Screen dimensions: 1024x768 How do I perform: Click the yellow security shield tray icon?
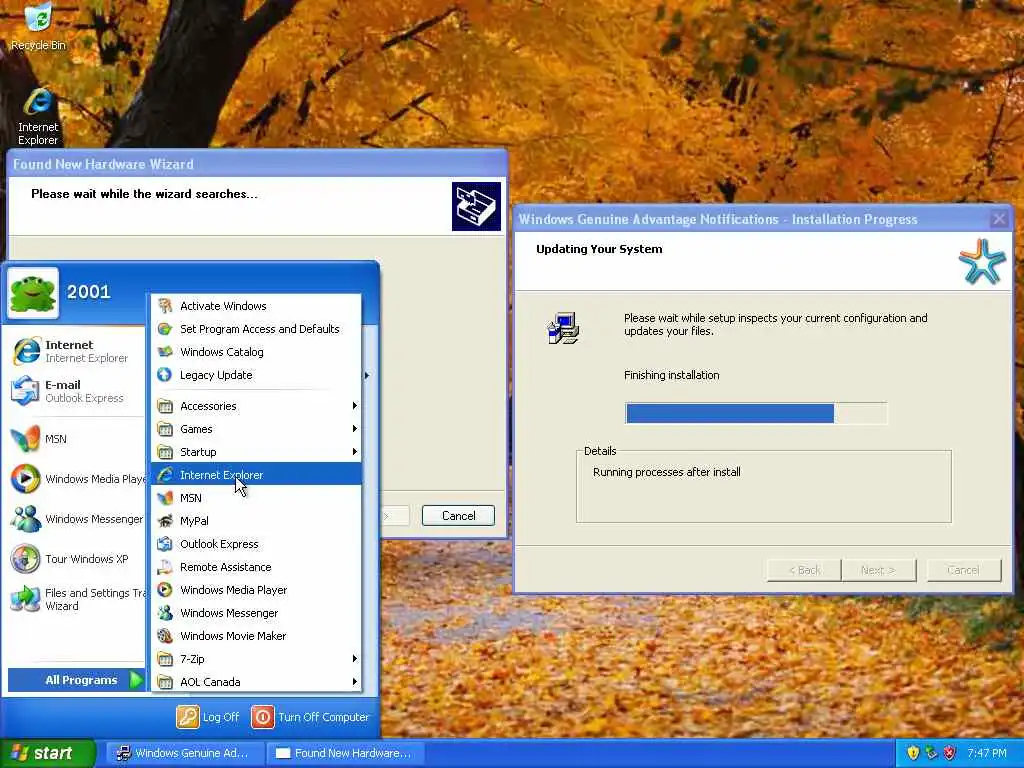coord(913,753)
